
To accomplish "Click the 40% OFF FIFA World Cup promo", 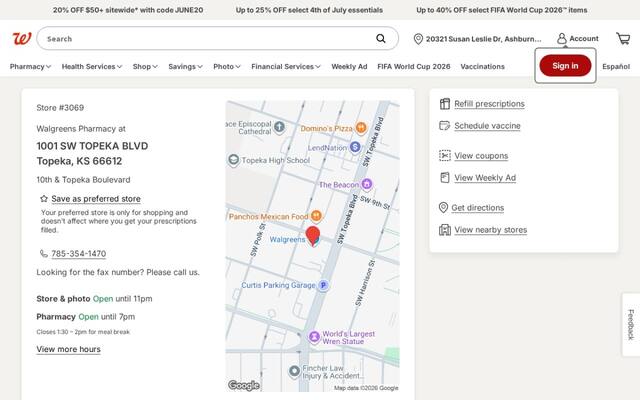I will (x=502, y=10).
